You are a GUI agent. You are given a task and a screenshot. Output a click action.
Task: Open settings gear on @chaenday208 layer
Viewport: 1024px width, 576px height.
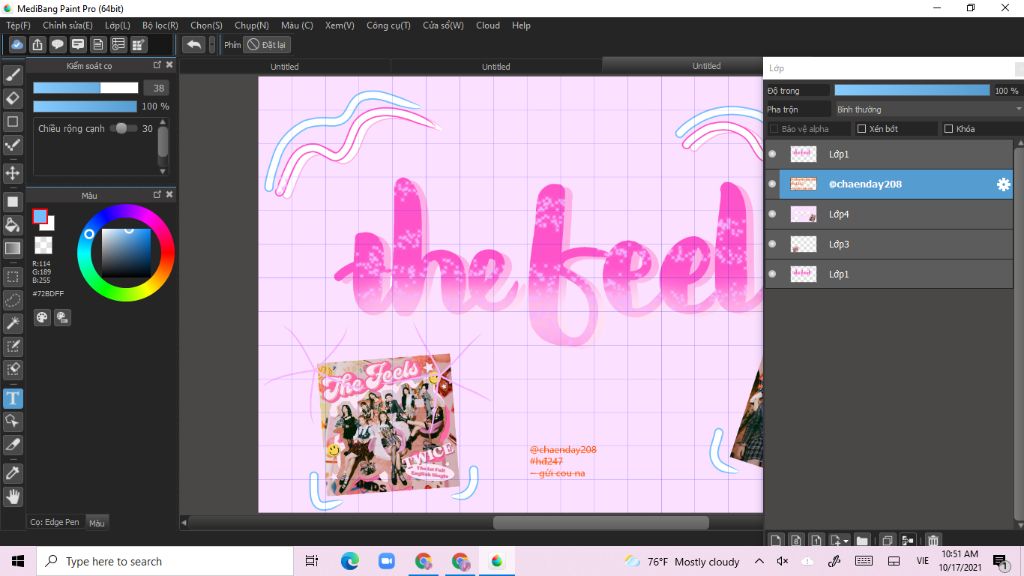[x=1003, y=184]
